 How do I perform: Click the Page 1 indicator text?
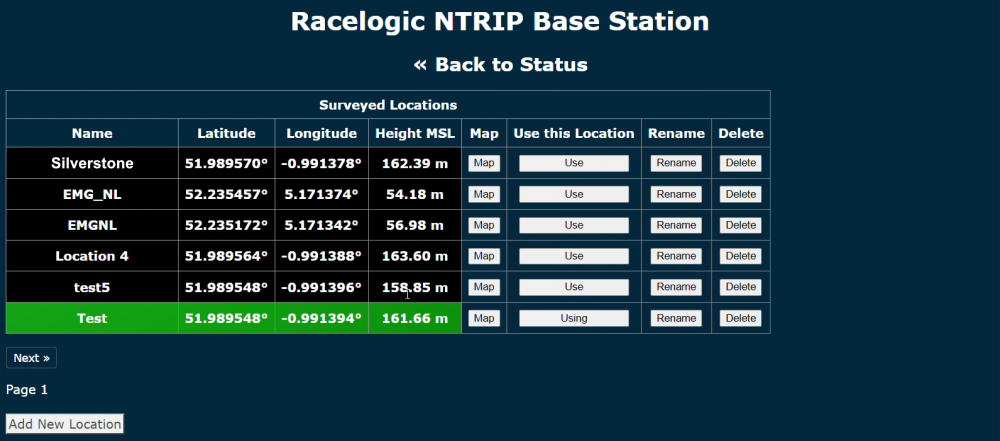27,389
